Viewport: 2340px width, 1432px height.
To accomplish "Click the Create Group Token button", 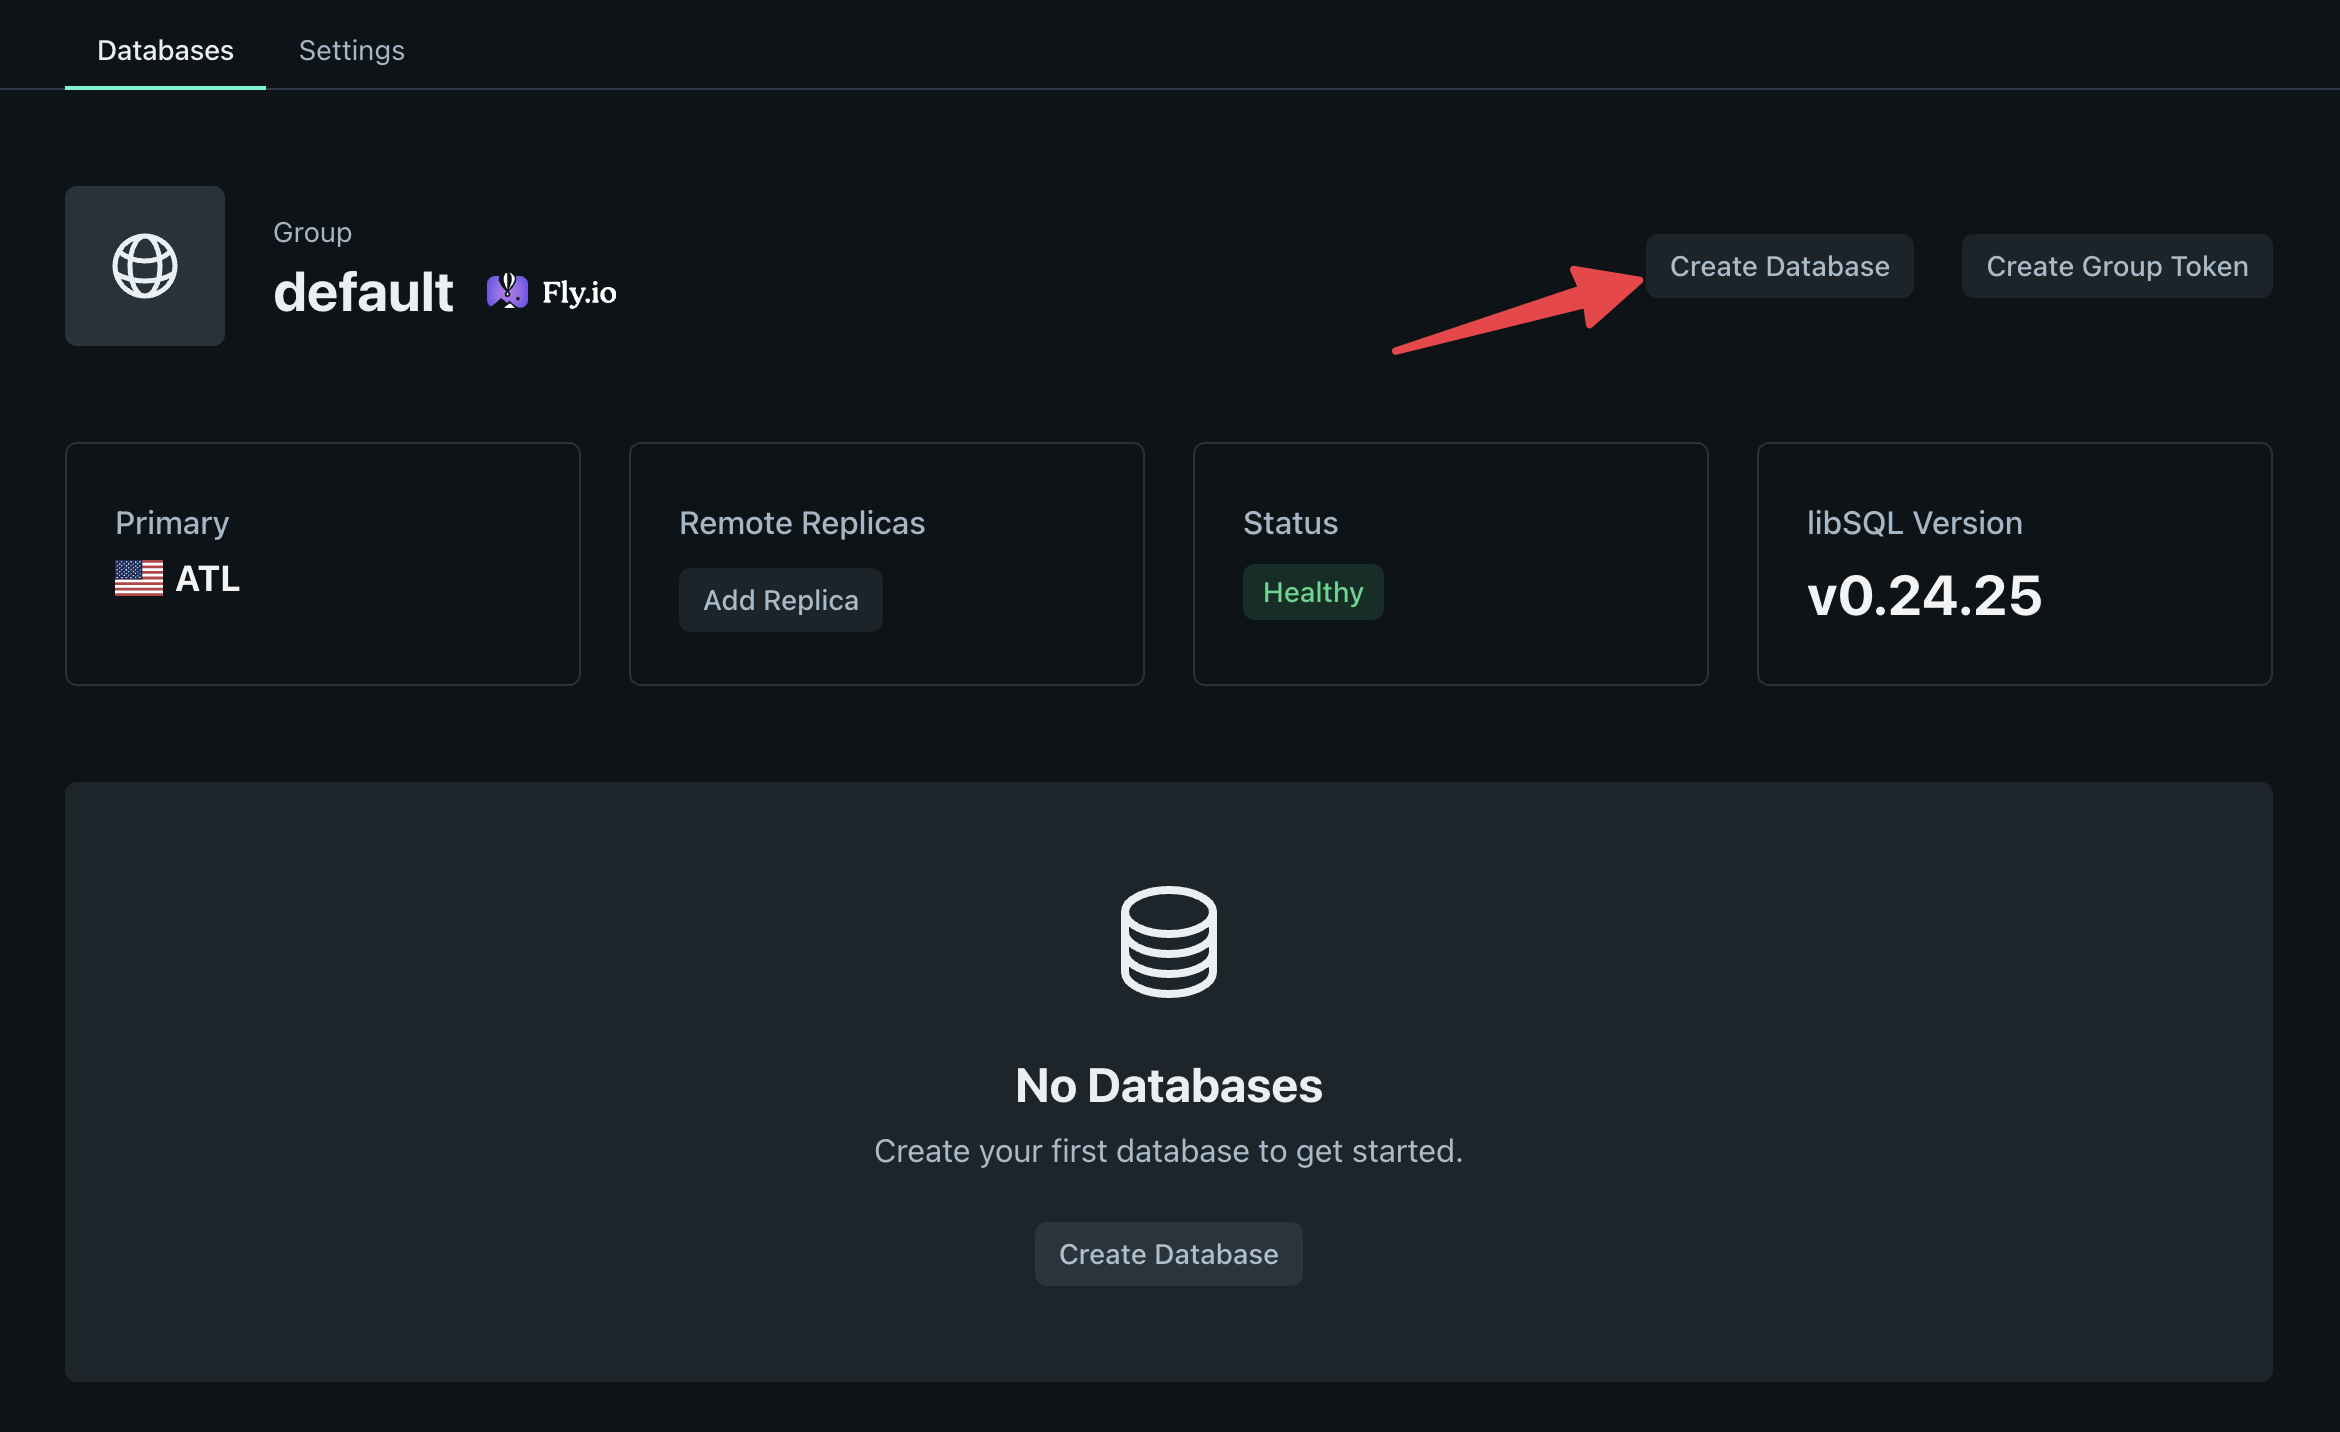I will click(2116, 264).
